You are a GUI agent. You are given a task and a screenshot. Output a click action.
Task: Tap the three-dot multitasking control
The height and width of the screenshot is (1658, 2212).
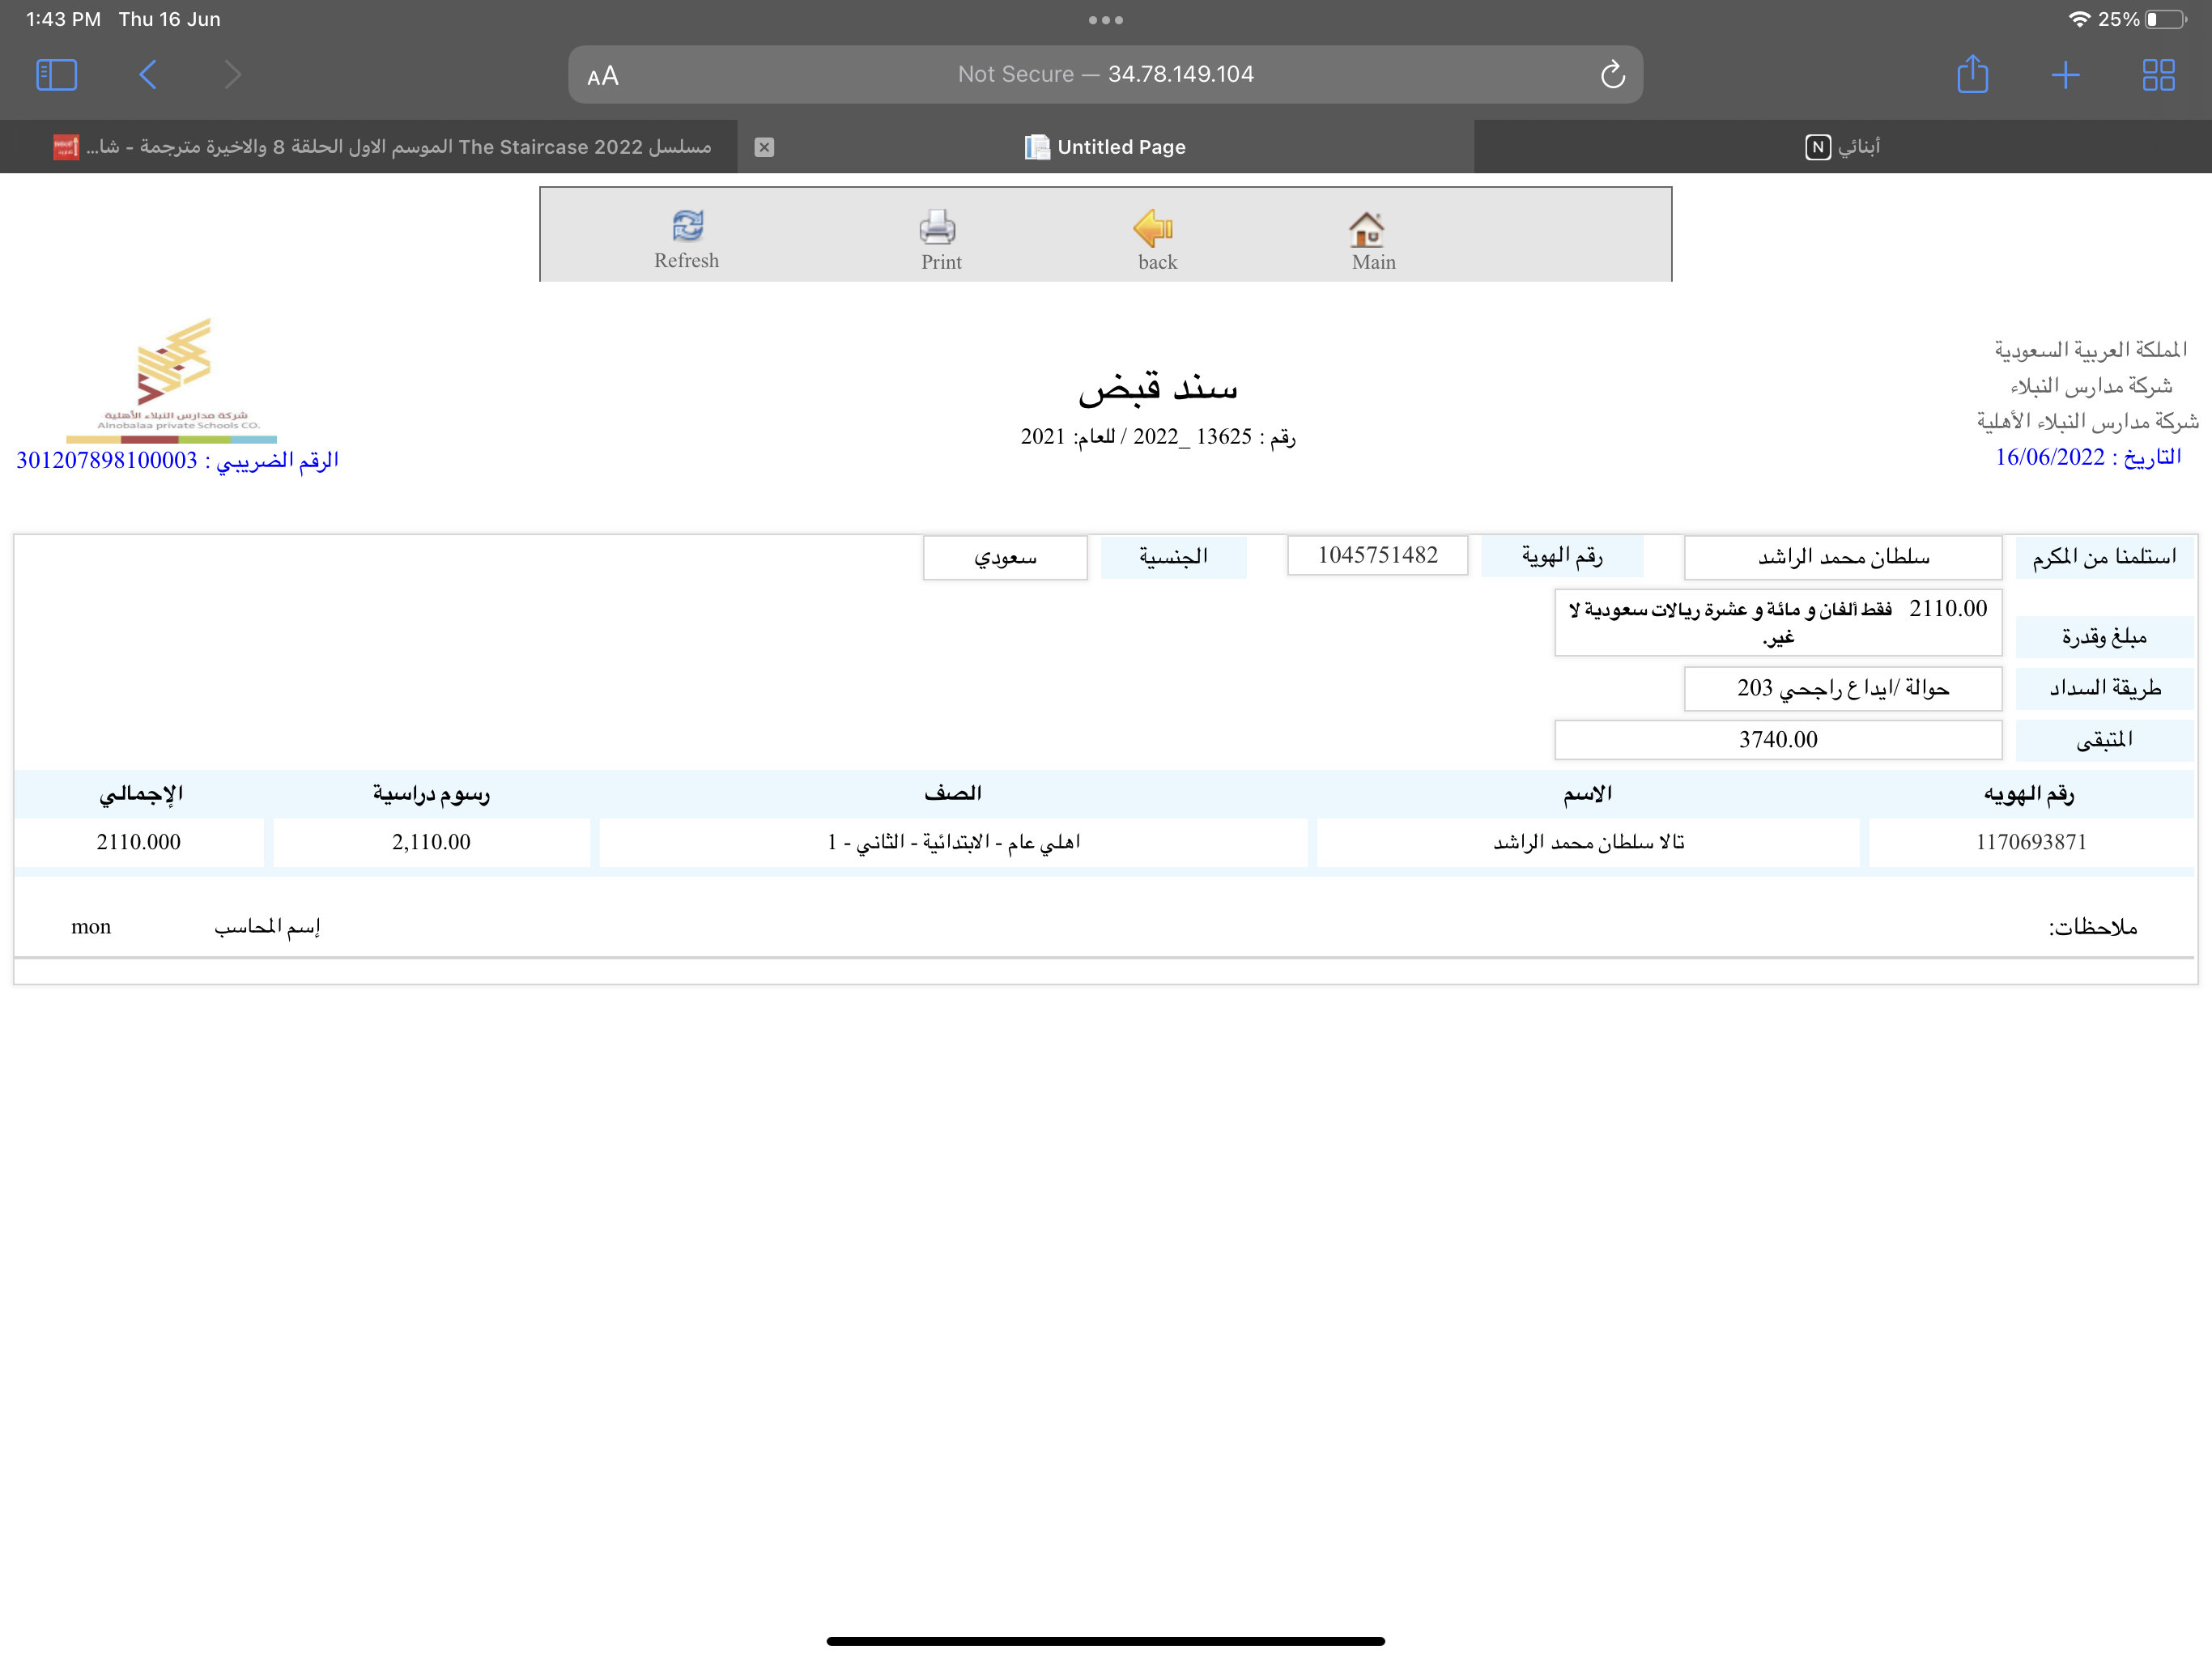pyautogui.click(x=1105, y=20)
